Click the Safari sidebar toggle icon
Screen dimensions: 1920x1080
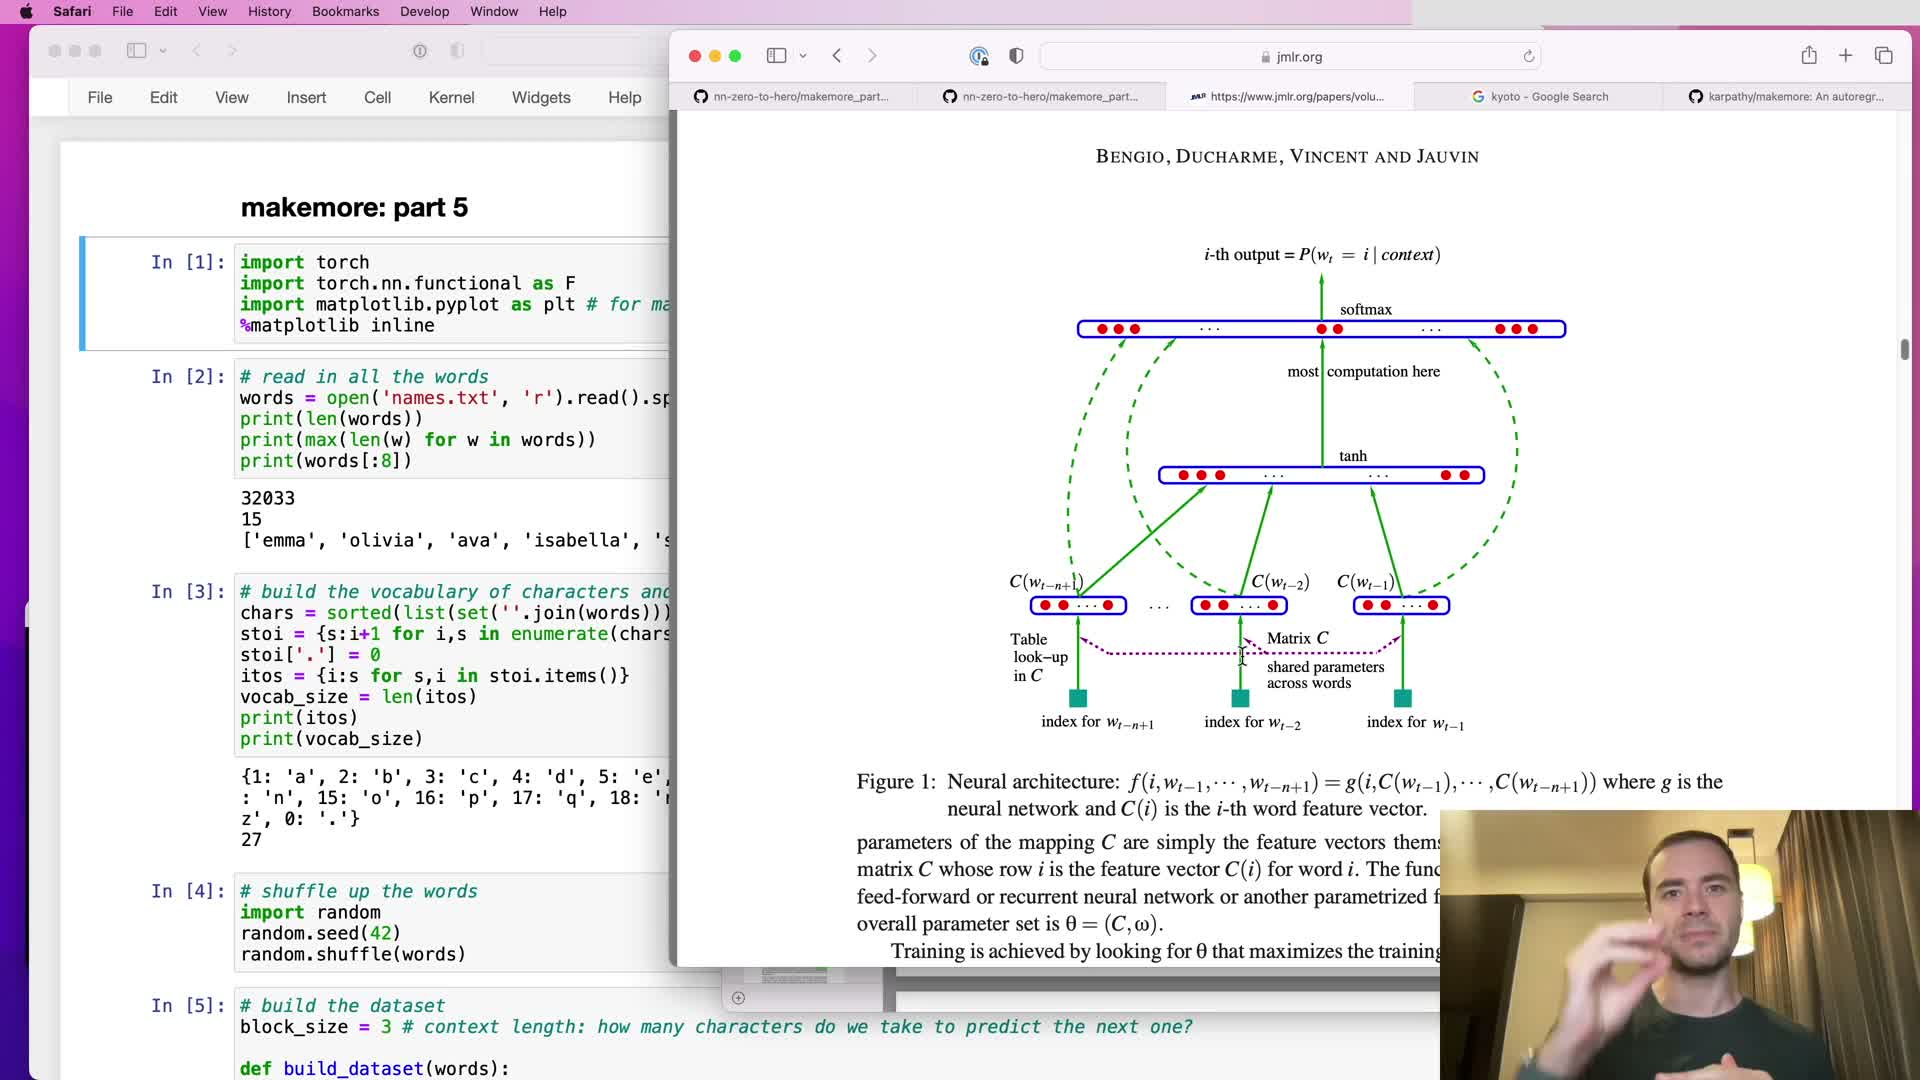coord(776,56)
